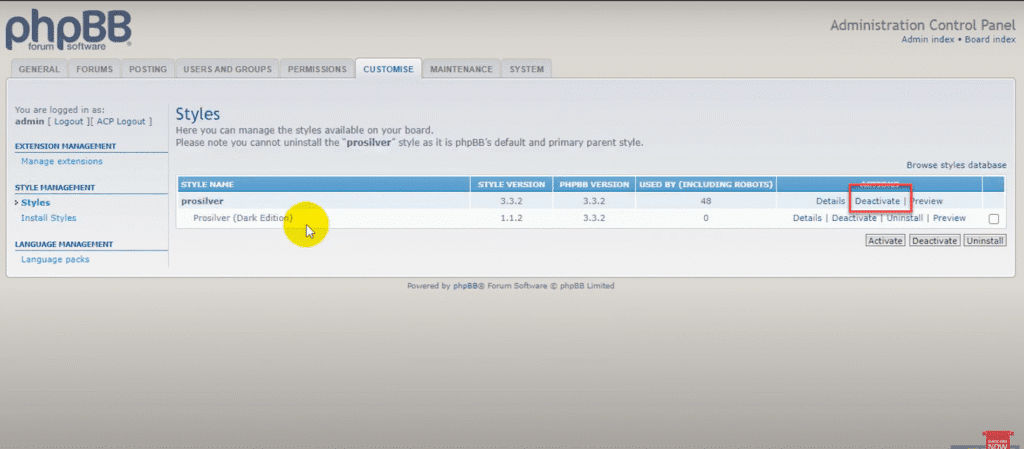Switch to the Forums tab
The height and width of the screenshot is (449, 1024).
click(x=94, y=69)
